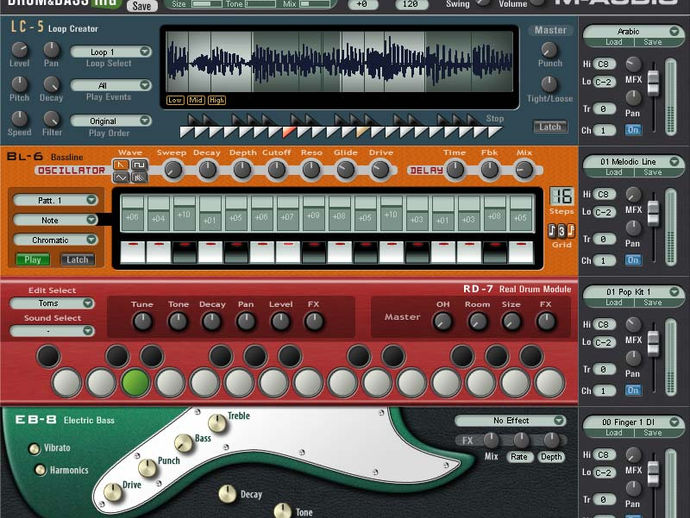Click the Bassline Delay Fbk knob
690x518 pixels.
[489, 169]
